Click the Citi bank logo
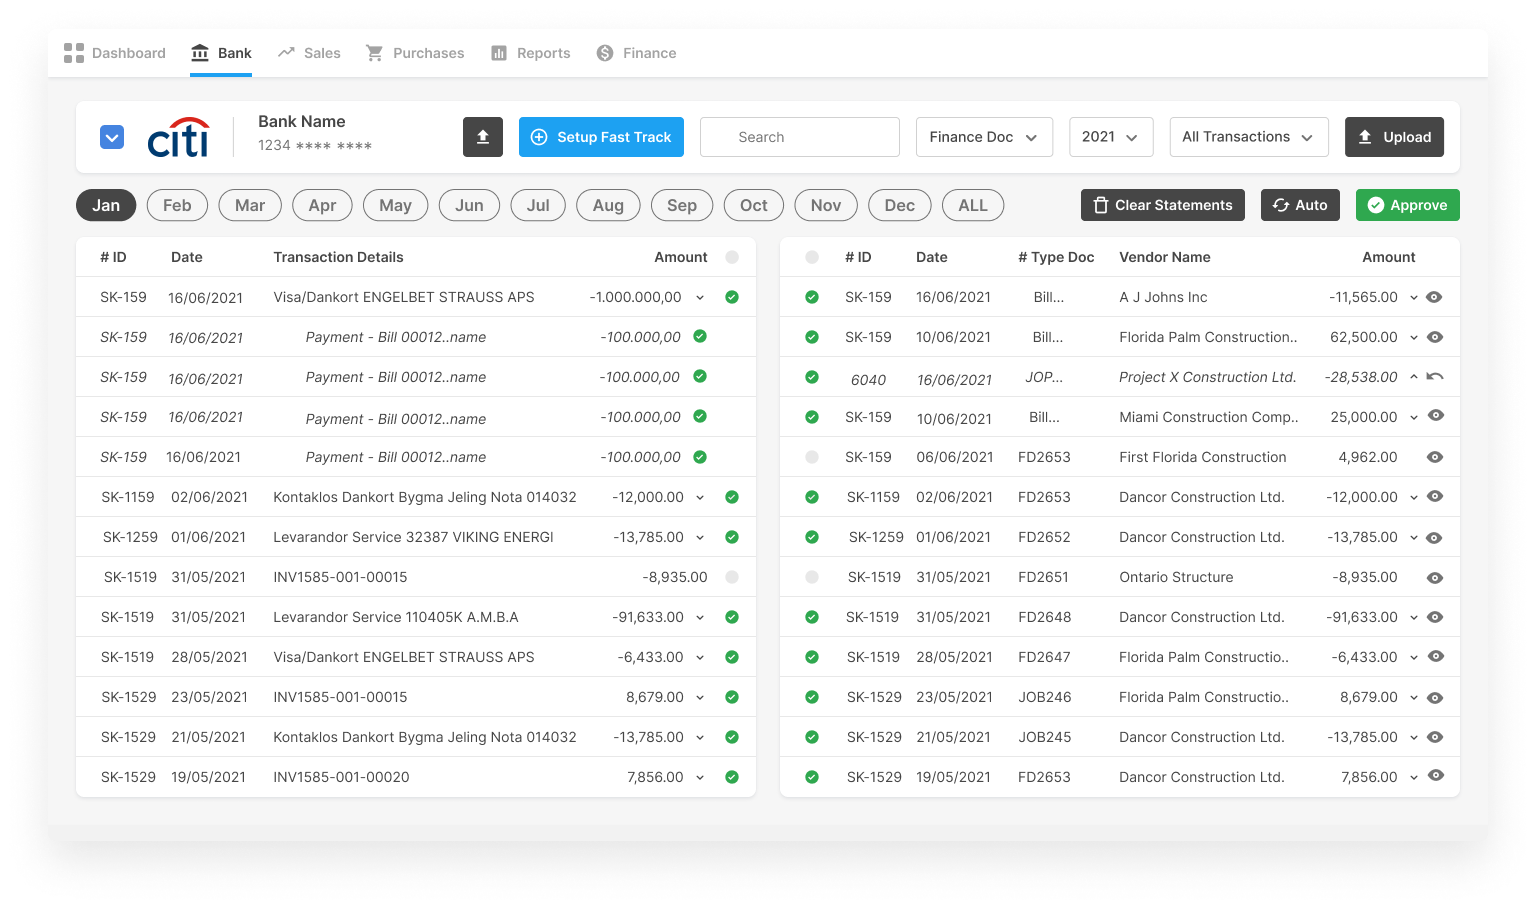The width and height of the screenshot is (1536, 908). tap(179, 138)
